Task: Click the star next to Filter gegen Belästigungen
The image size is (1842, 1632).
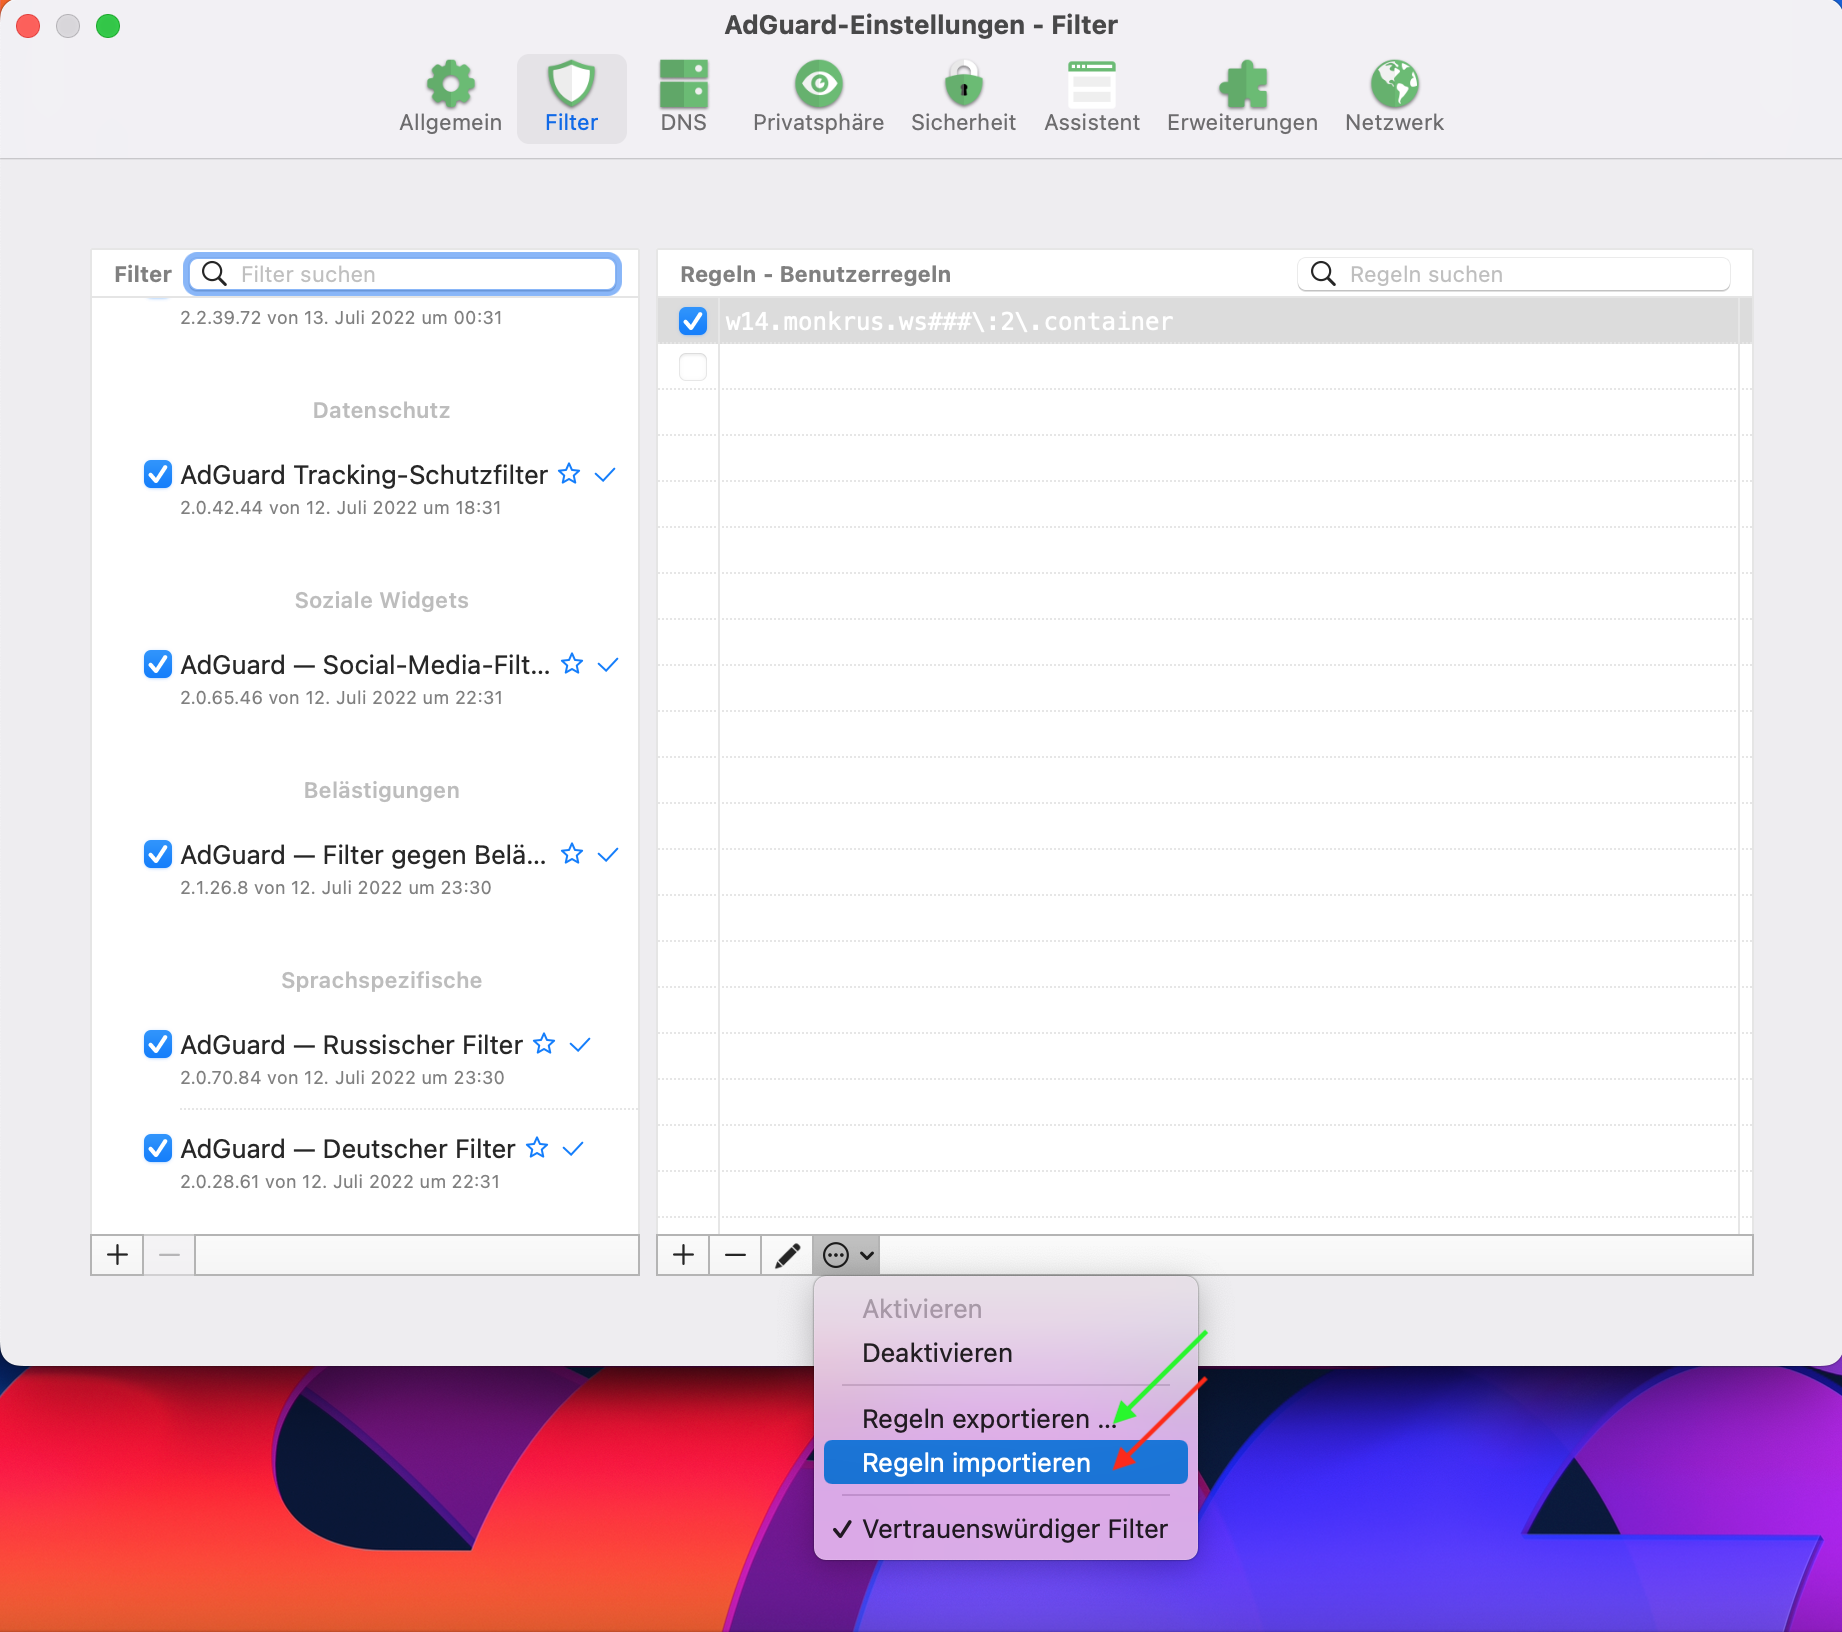Action: pos(572,854)
